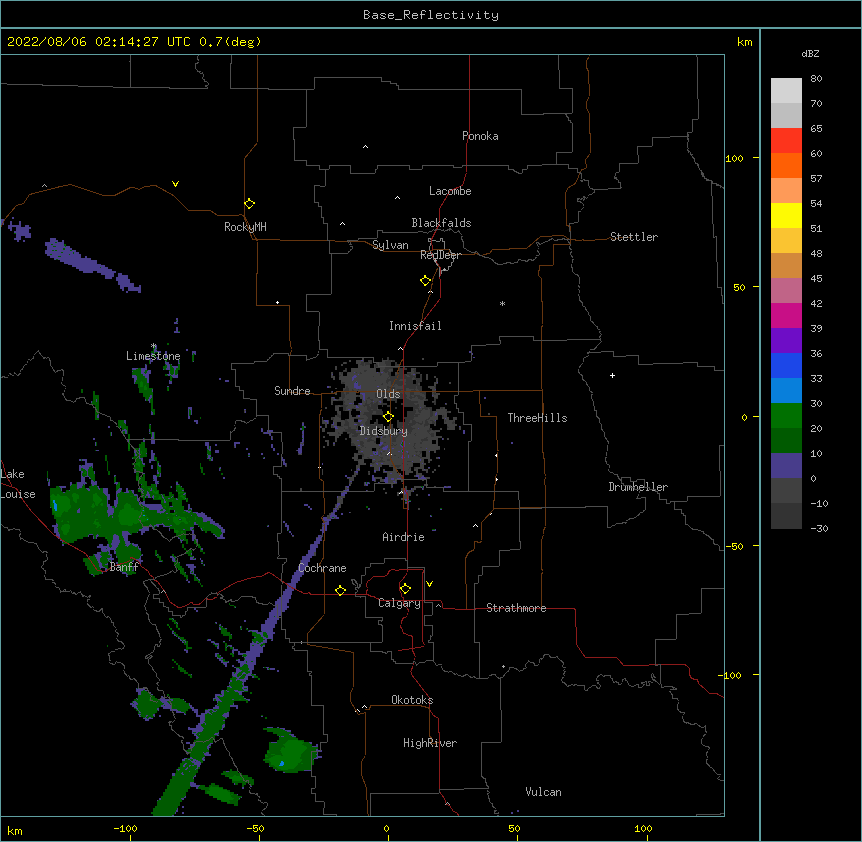The image size is (862, 842).
Task: Click the HighRiver label
Action: (430, 743)
